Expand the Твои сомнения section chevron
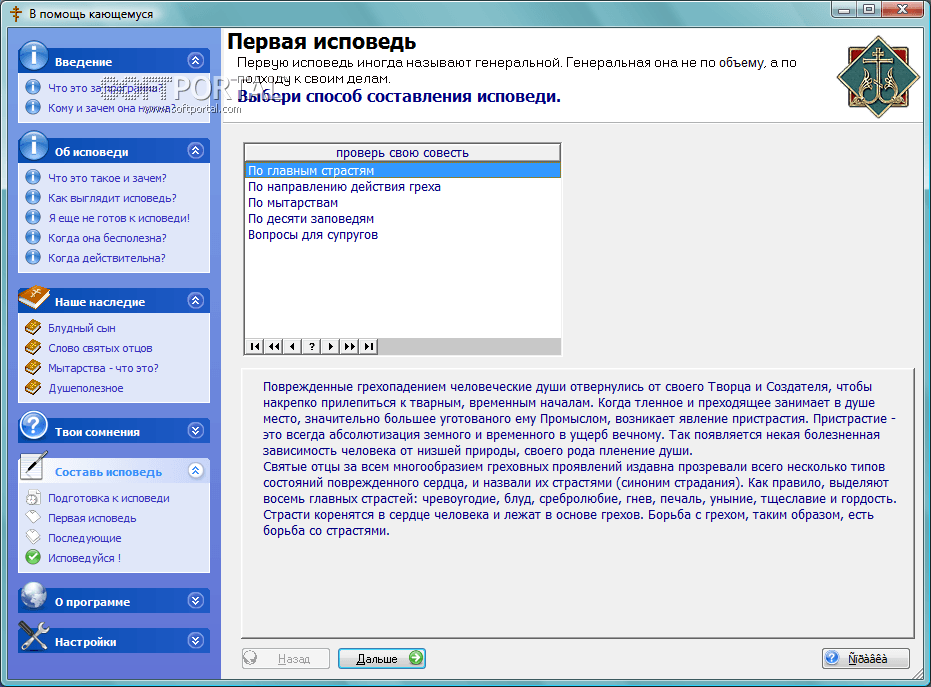 [x=196, y=431]
